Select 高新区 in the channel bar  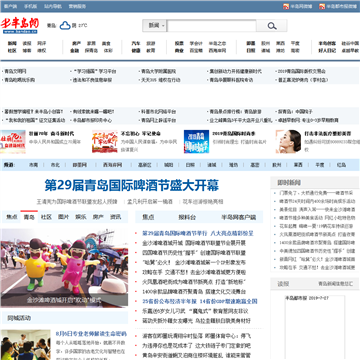(x=145, y=165)
